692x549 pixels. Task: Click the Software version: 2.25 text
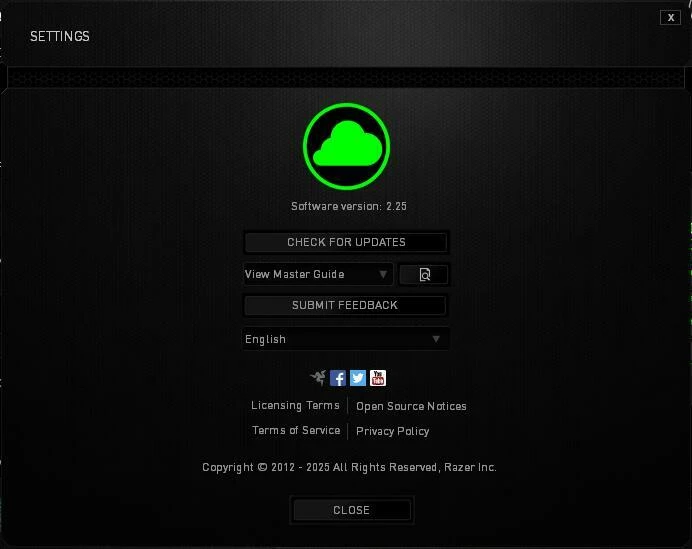[349, 206]
